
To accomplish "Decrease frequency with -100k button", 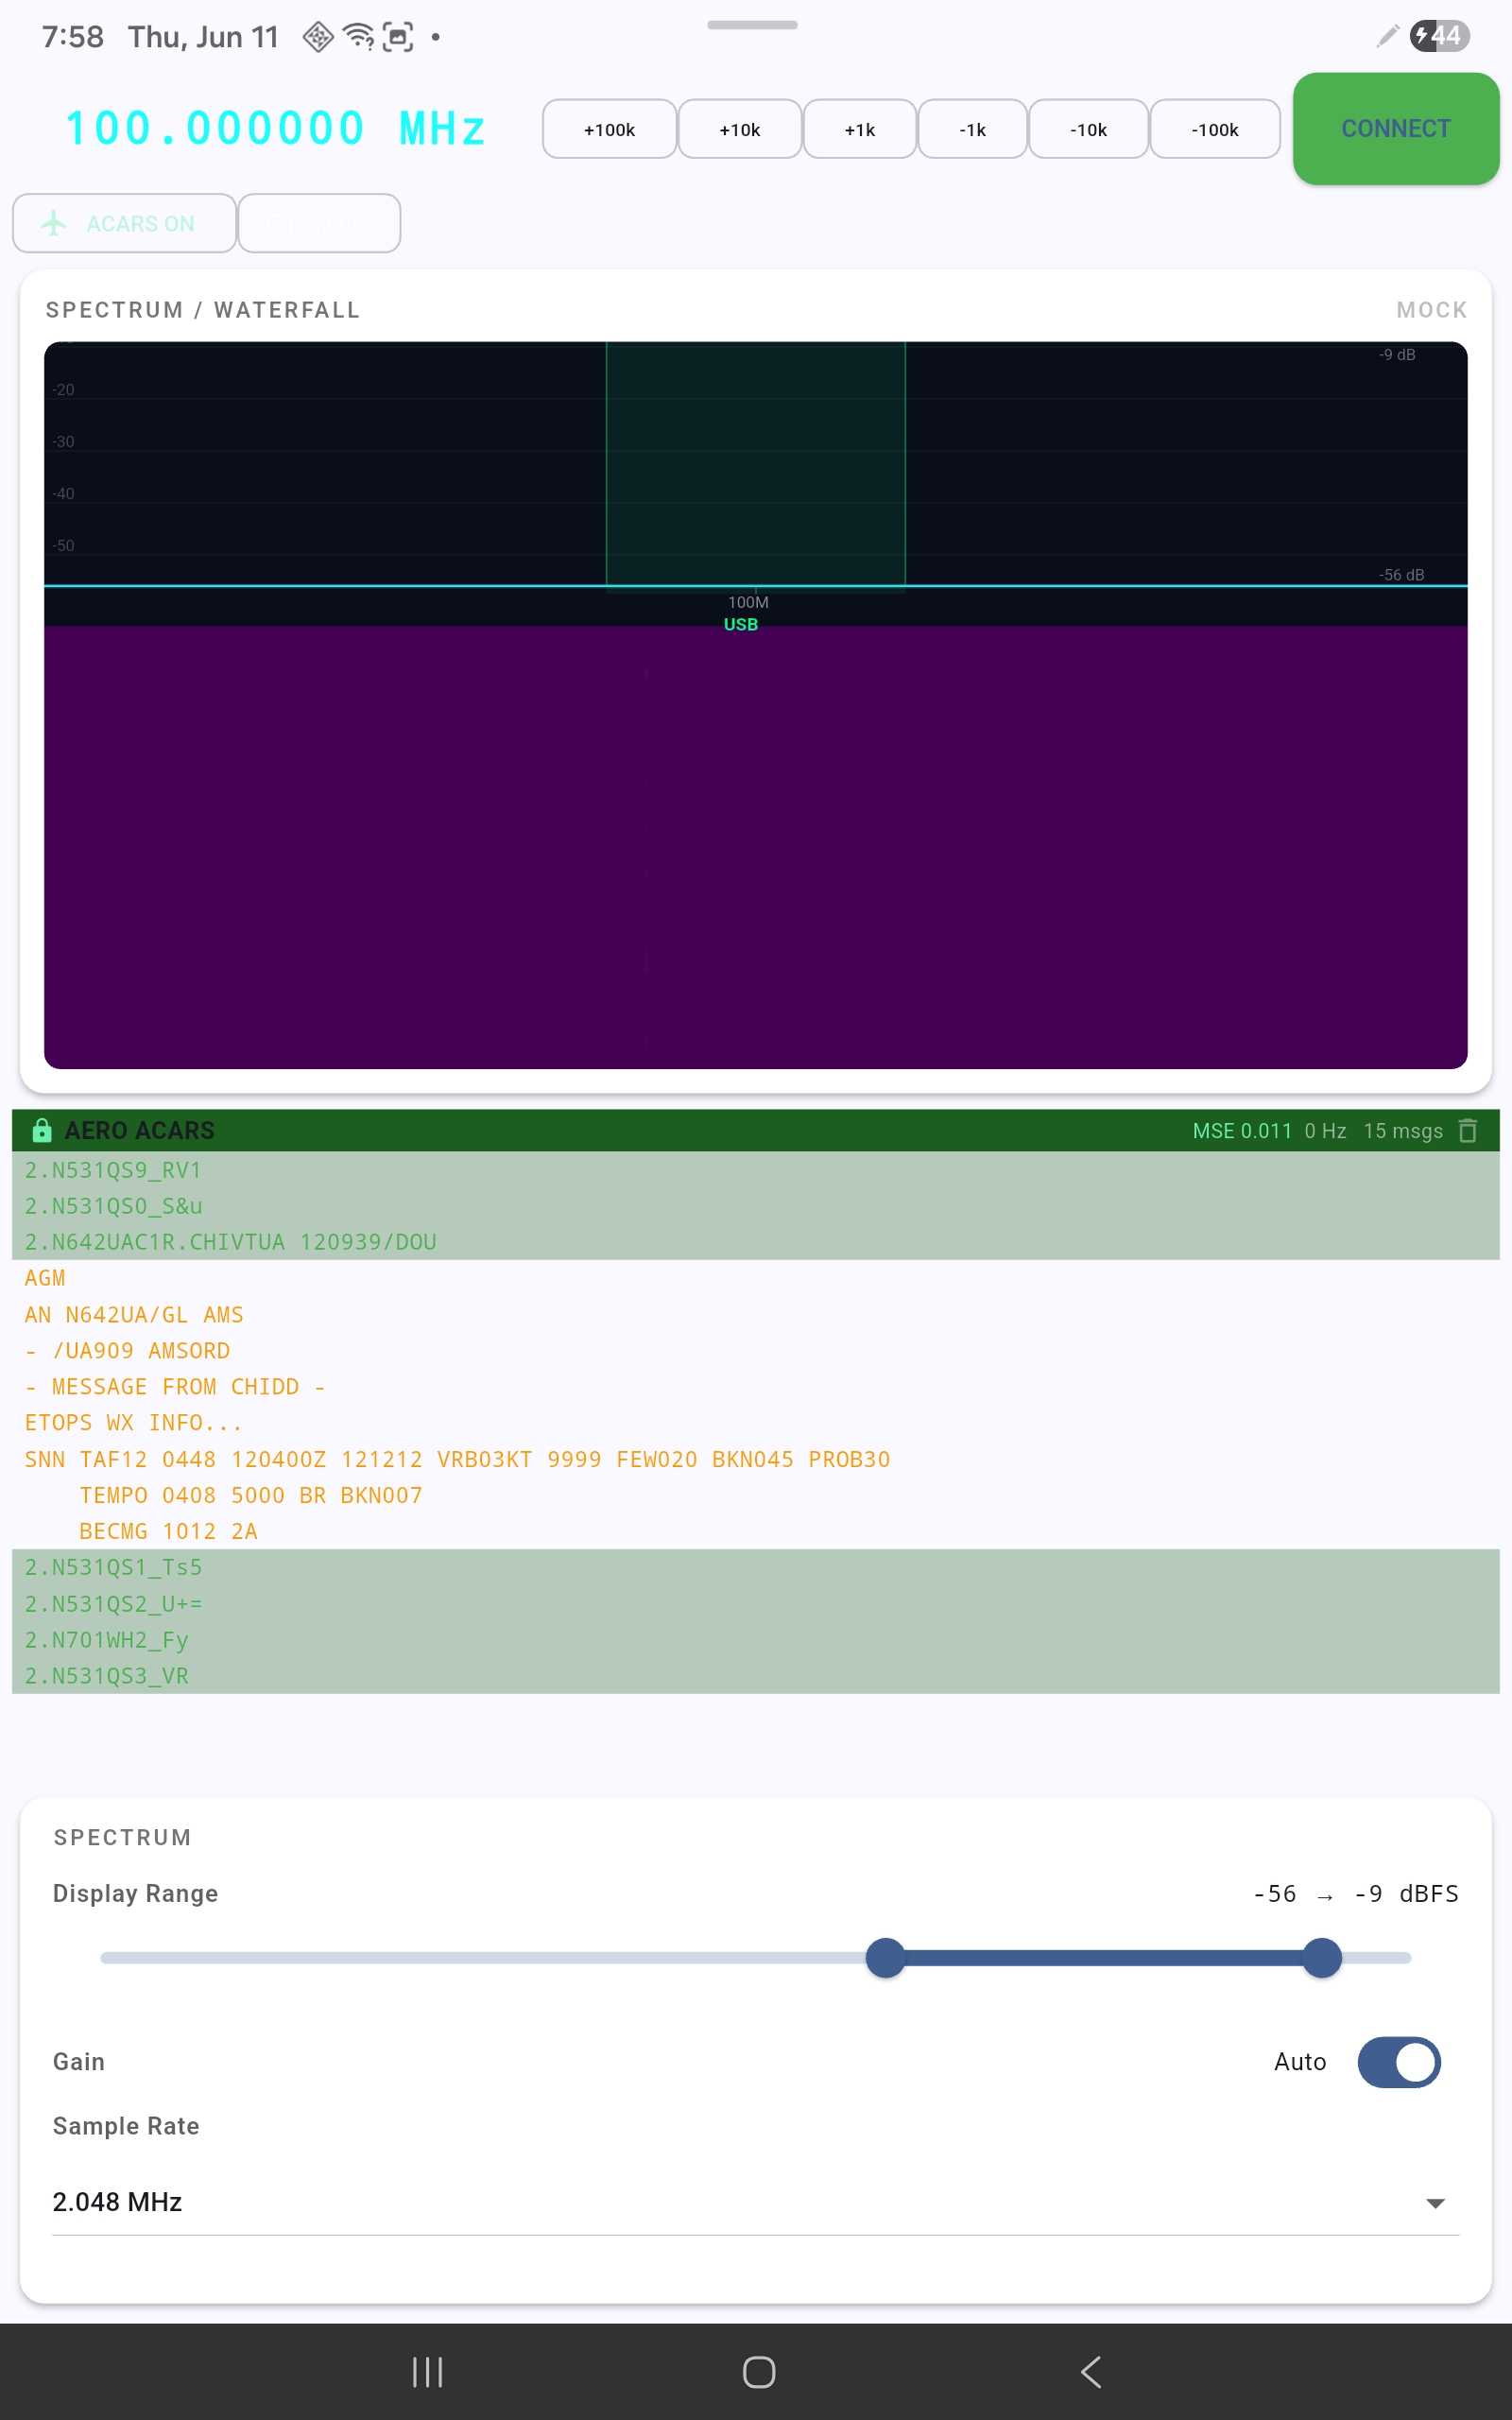I will point(1215,129).
